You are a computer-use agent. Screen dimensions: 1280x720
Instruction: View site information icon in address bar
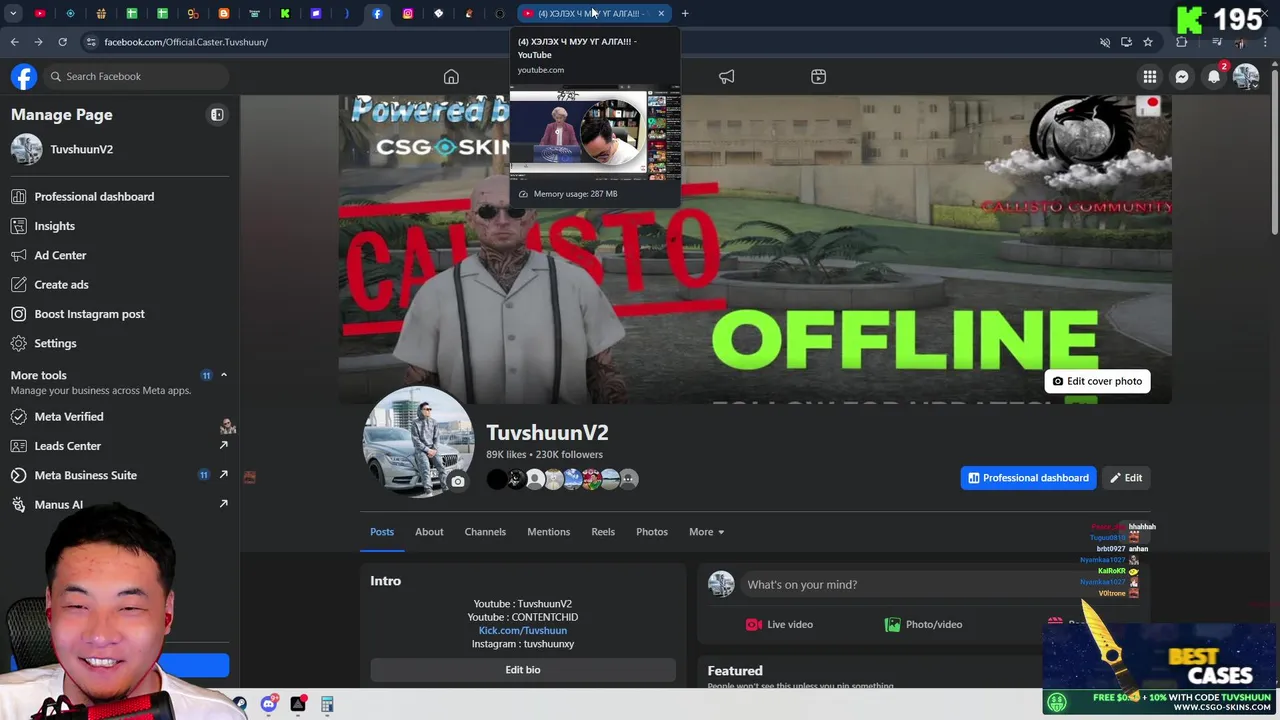tap(91, 42)
